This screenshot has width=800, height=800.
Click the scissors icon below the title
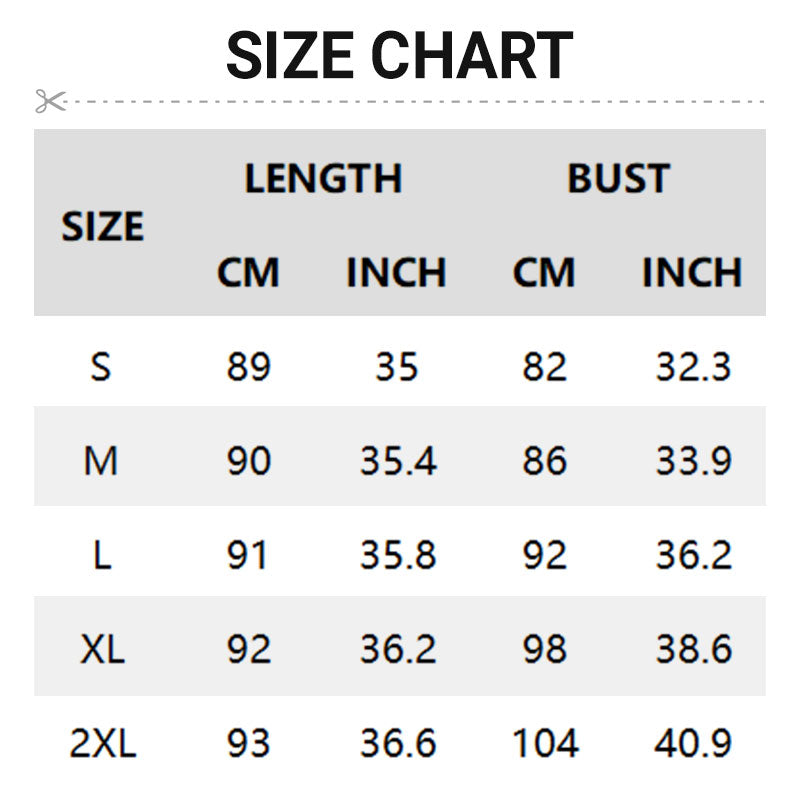click(x=49, y=101)
